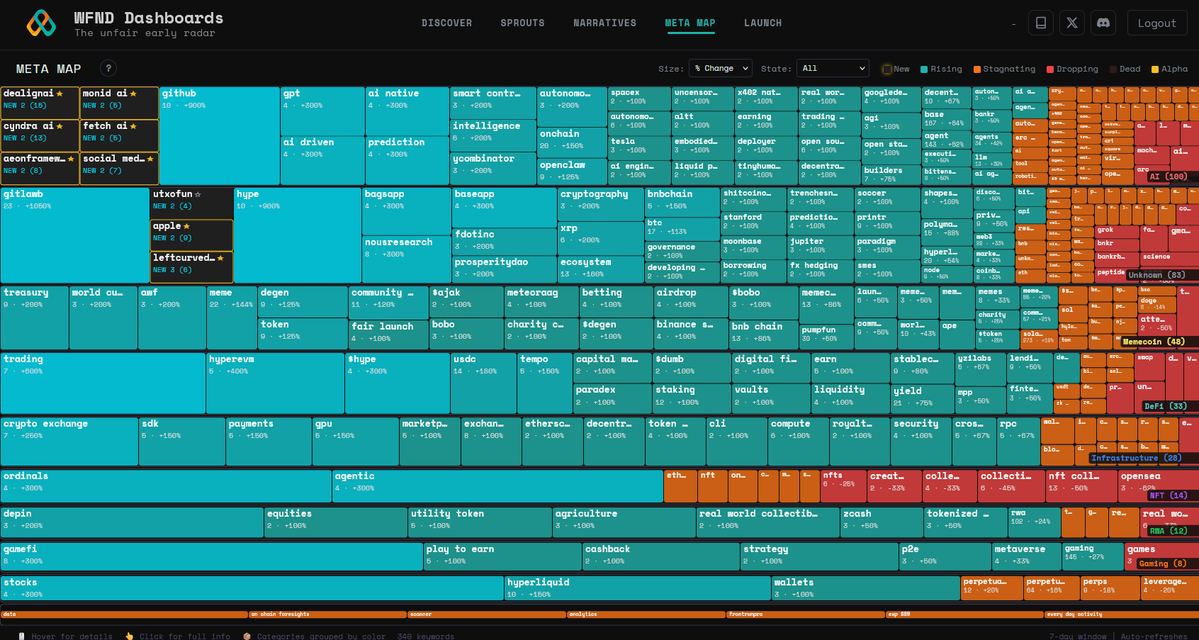Open the gamefi tile
This screenshot has width=1199, height=640.
point(212,557)
